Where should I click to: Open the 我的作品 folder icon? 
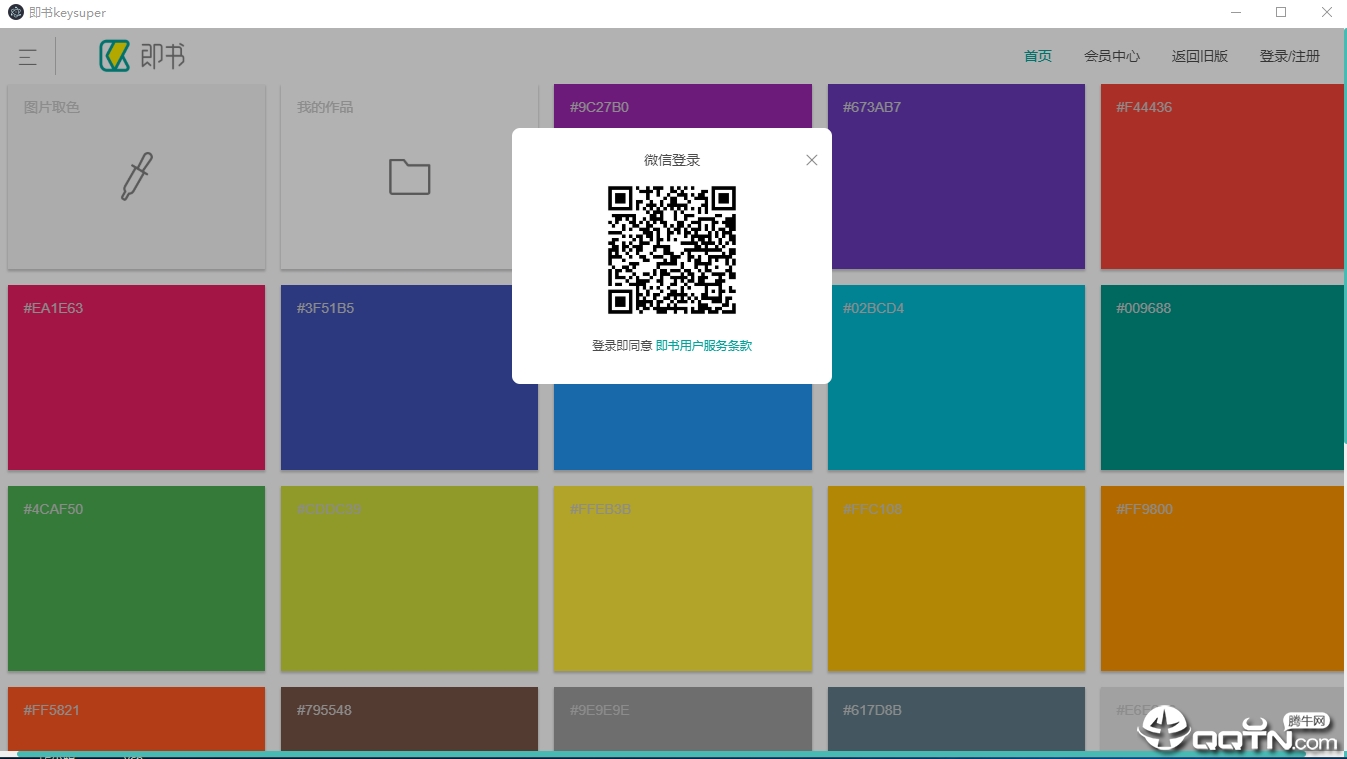[x=409, y=177]
